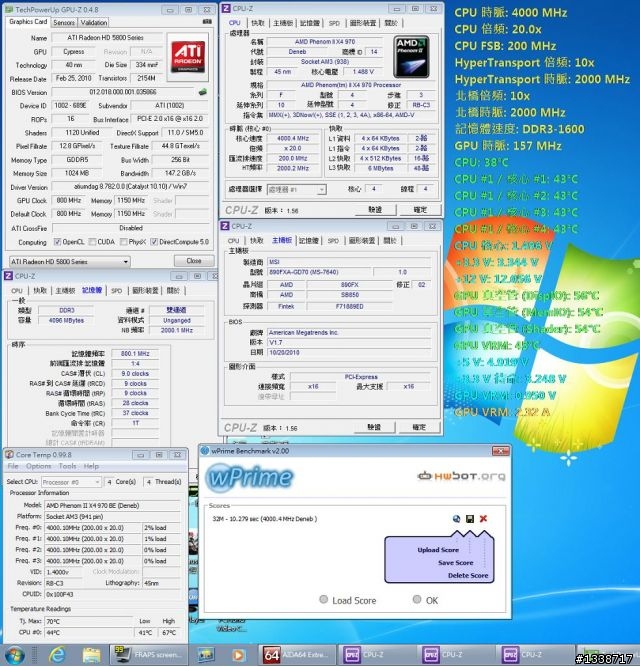
Task: Select the OK radio button in wPrime
Action: 417,599
